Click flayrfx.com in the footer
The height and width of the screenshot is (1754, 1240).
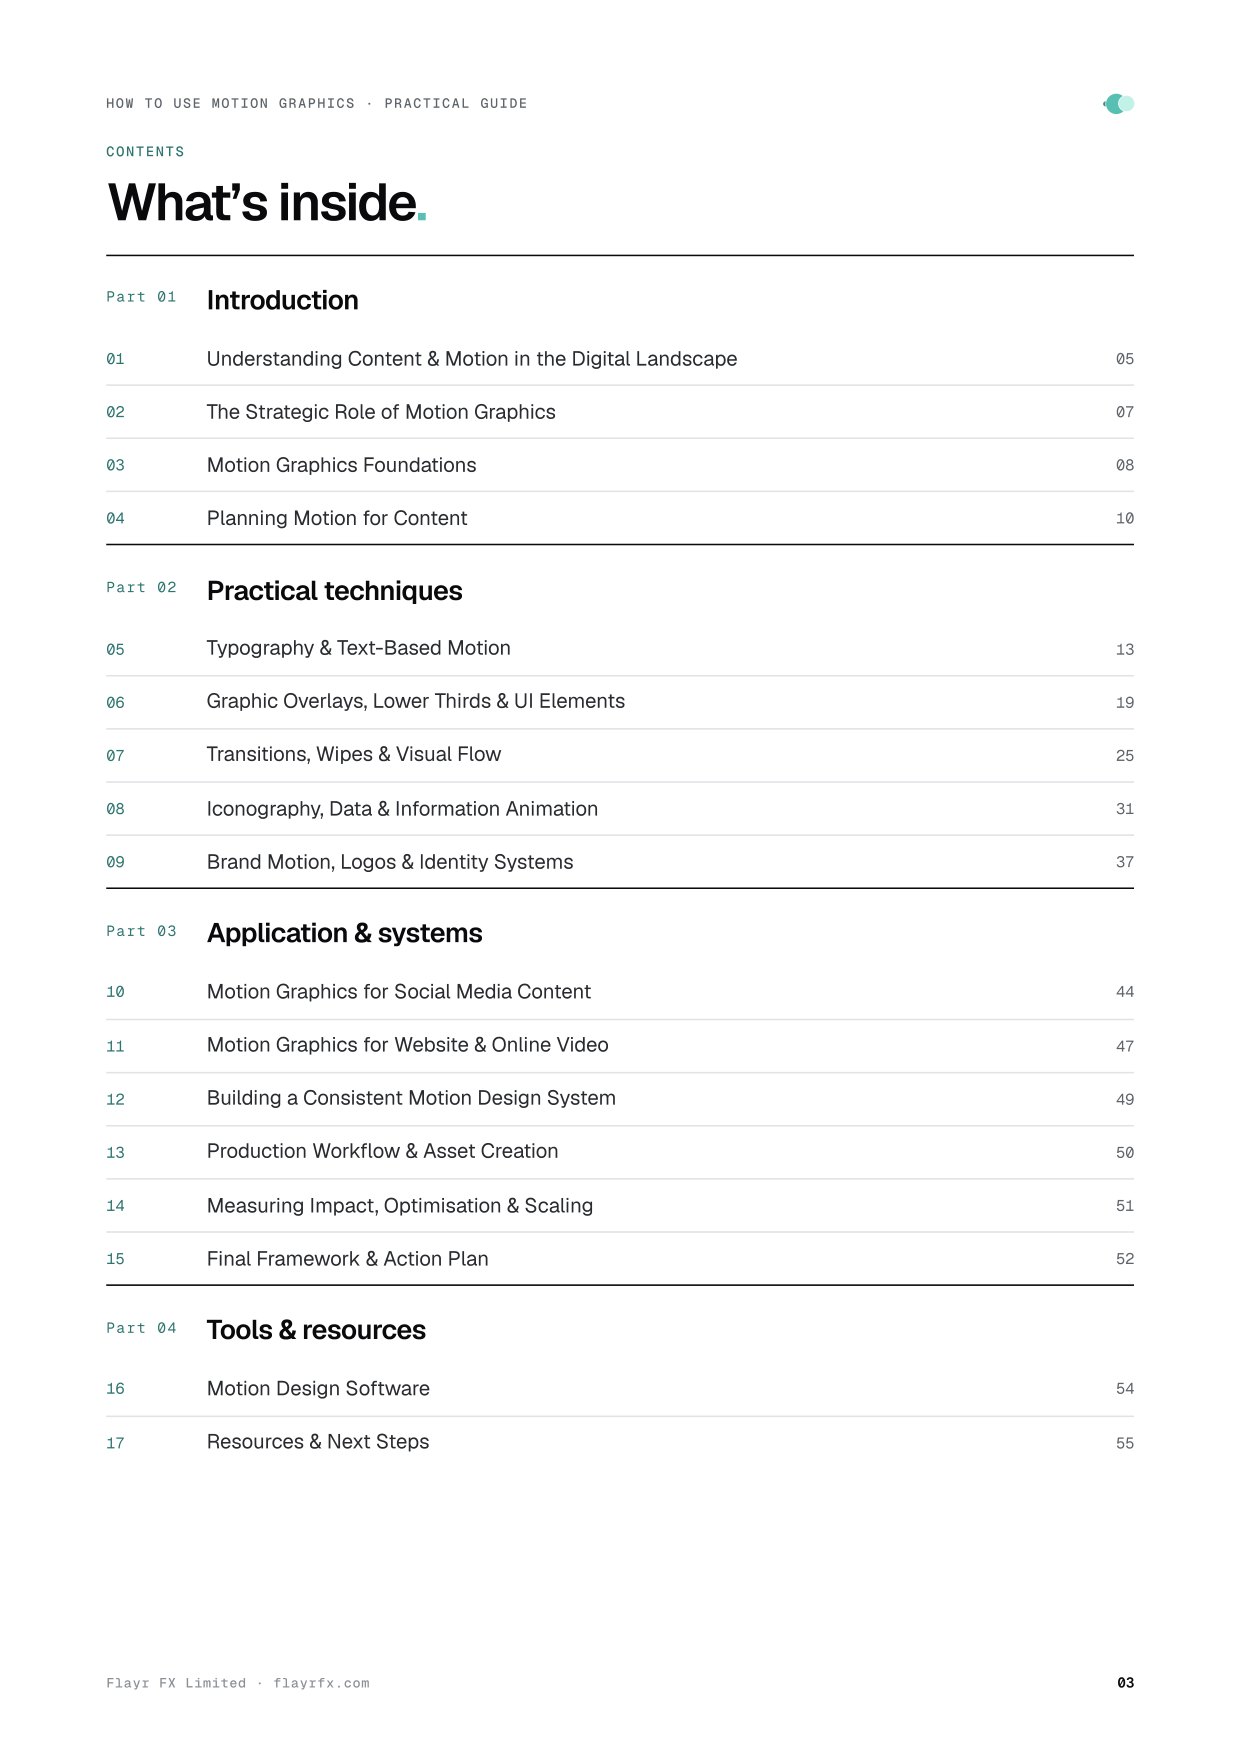point(321,1683)
